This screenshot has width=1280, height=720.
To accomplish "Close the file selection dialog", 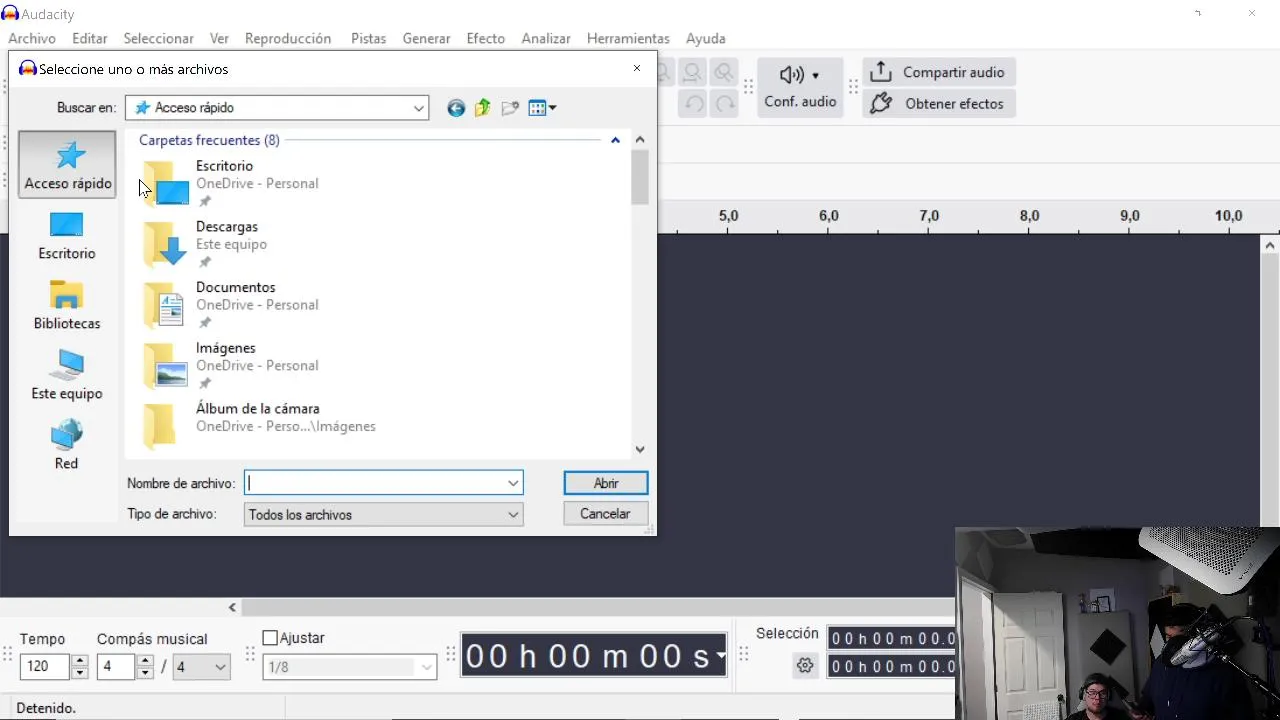I will [637, 68].
